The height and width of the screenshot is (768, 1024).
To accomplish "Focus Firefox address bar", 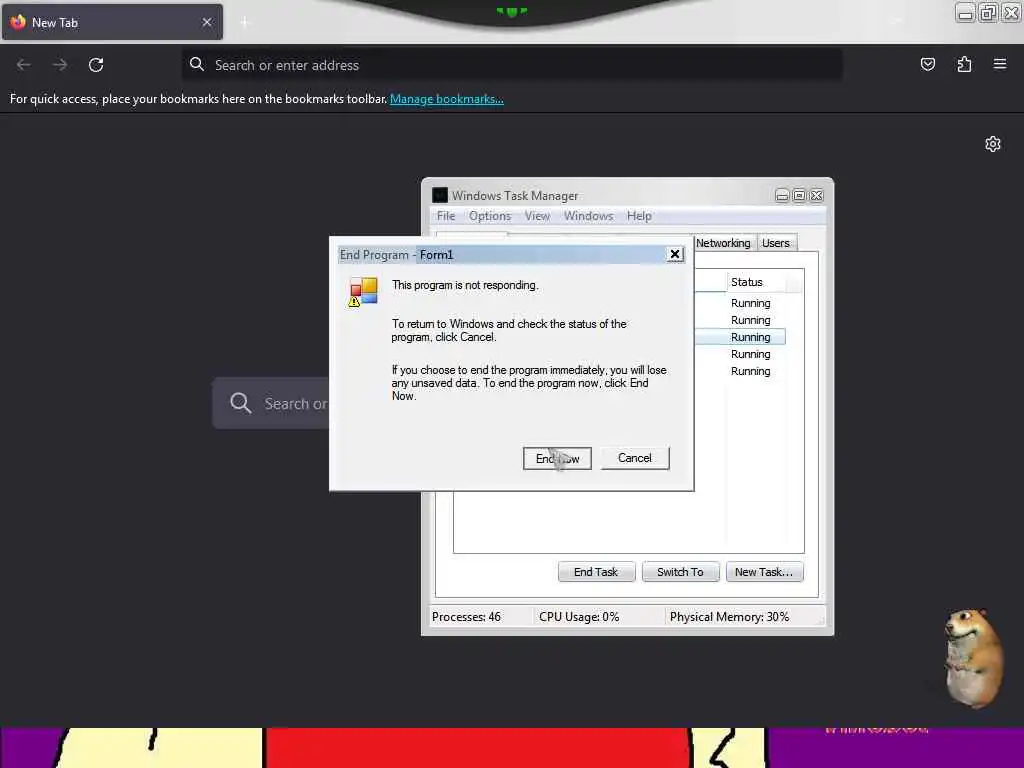I will [512, 65].
